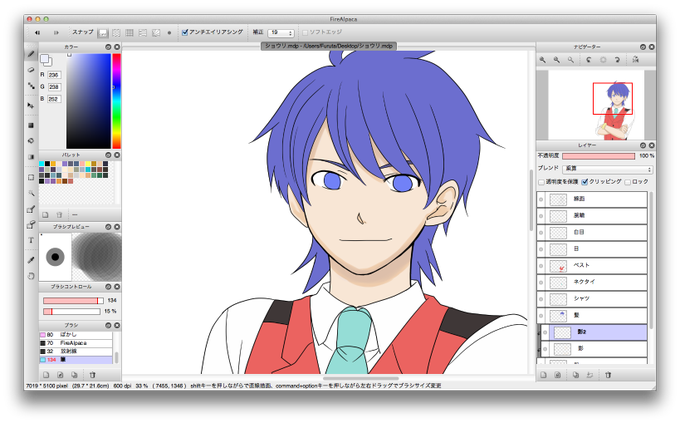Viewport: 680px width, 423px height.
Task: Select the Bucket fill tool
Action: (31, 141)
